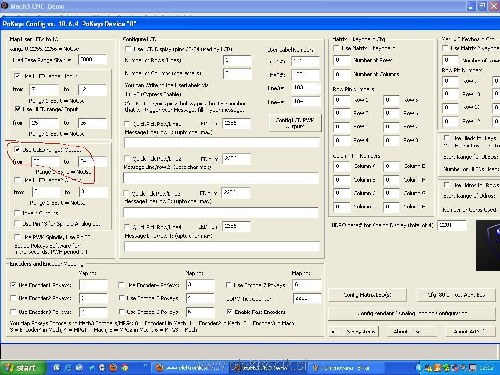
Task: Click the Row 1 pin number field
Action: pos(342,100)
